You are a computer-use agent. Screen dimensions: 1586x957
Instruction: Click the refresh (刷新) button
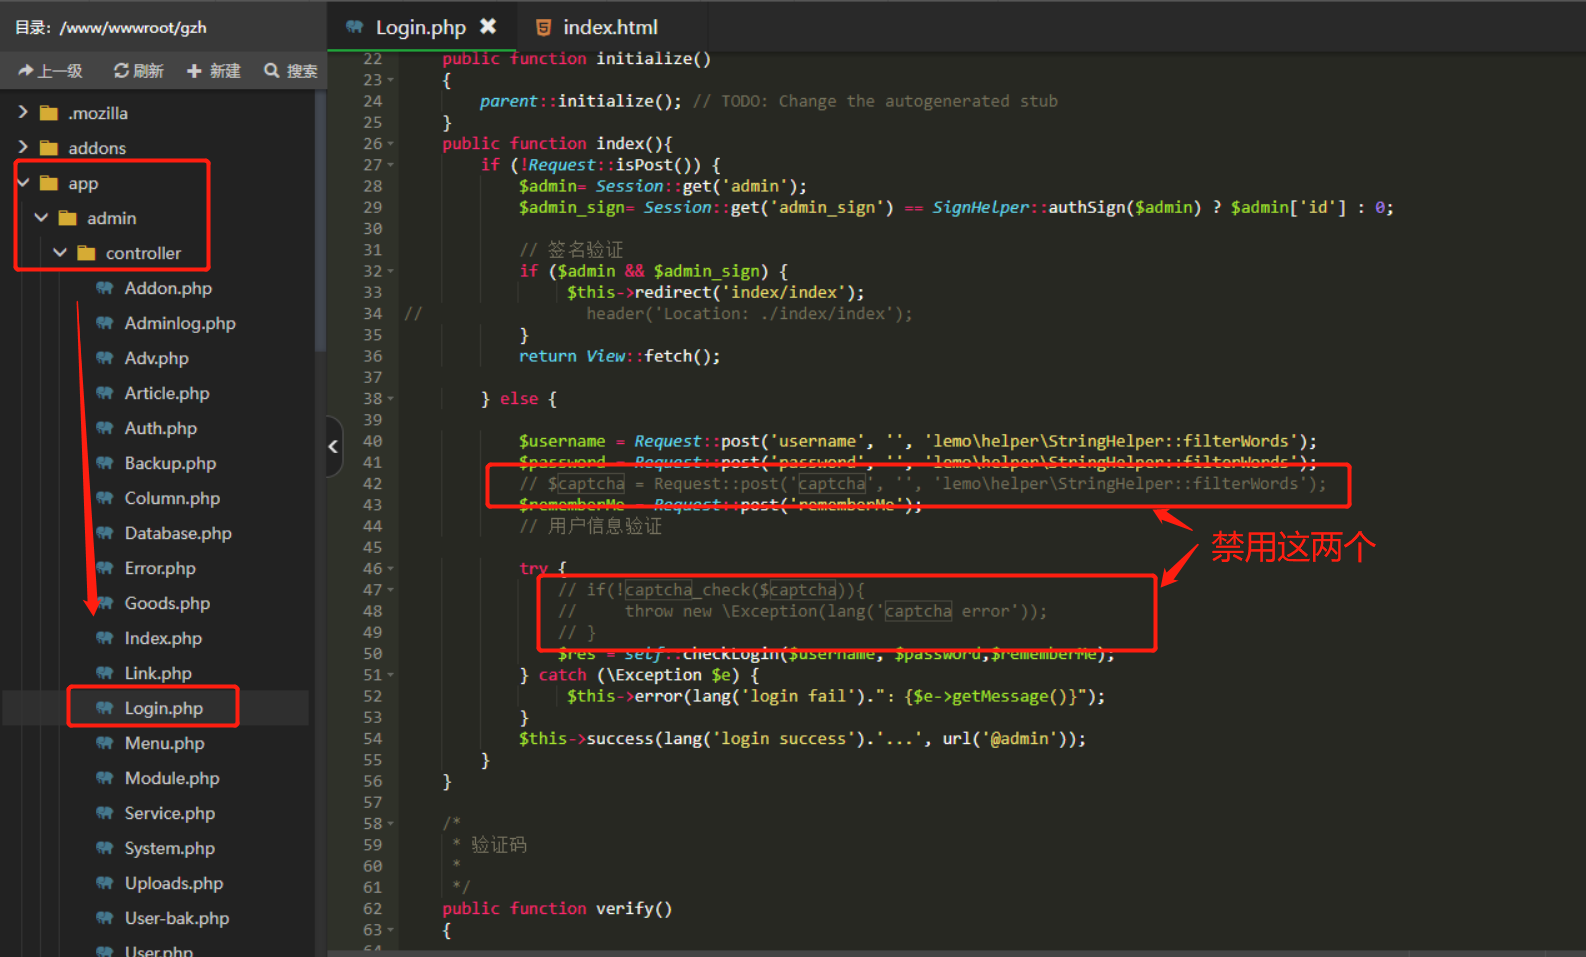pos(138,70)
